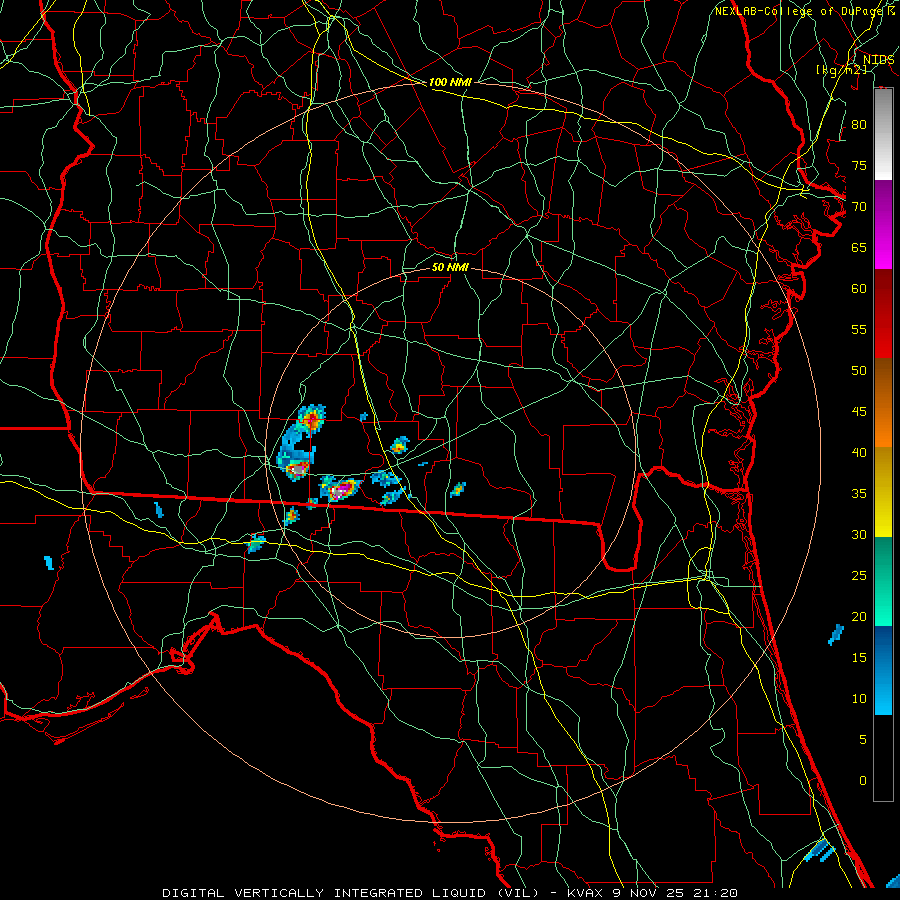The height and width of the screenshot is (900, 900).
Task: Select the yellow segment of the color bar
Action: point(883,492)
